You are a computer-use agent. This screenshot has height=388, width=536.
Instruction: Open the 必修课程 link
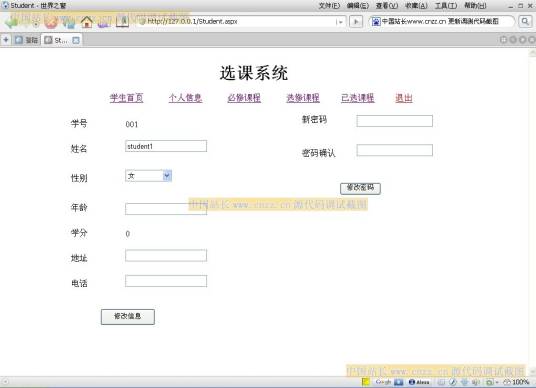[x=244, y=98]
